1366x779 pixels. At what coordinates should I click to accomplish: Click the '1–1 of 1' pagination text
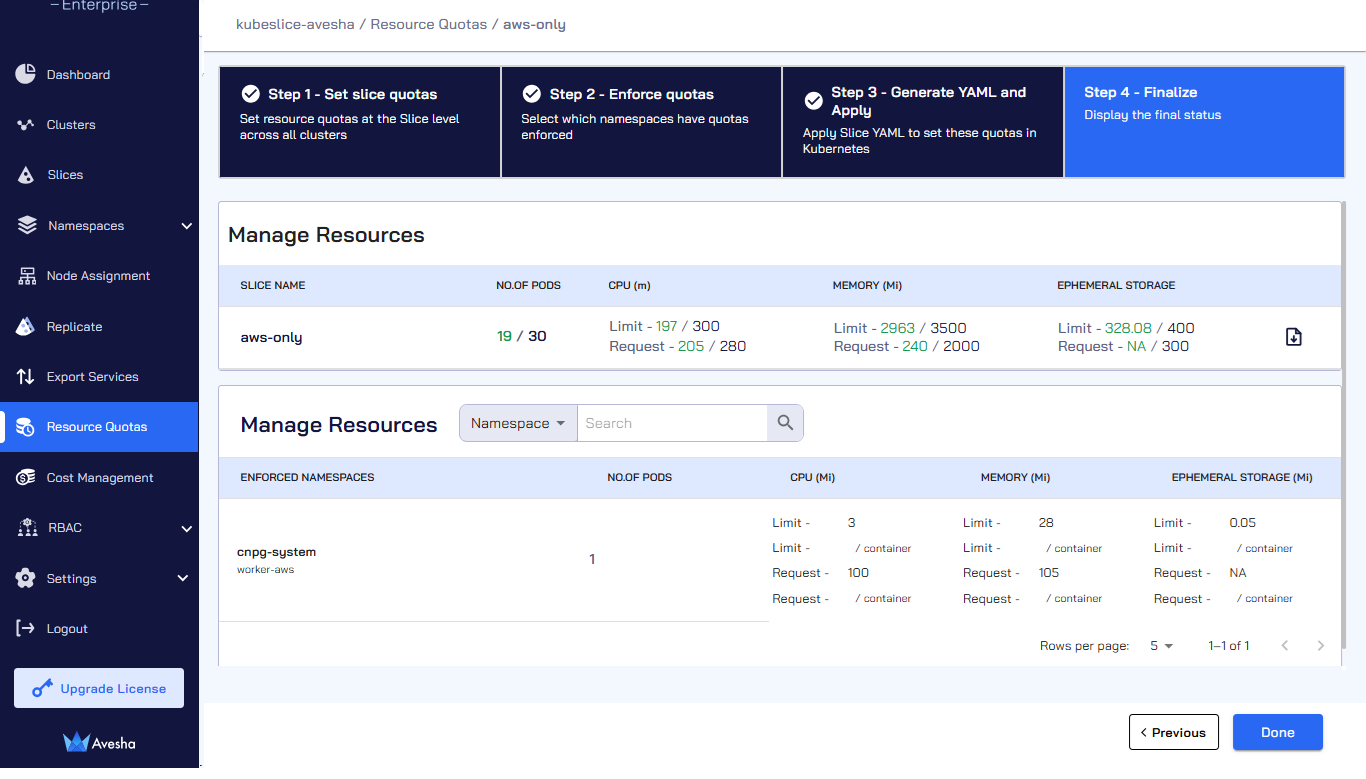pos(1229,646)
